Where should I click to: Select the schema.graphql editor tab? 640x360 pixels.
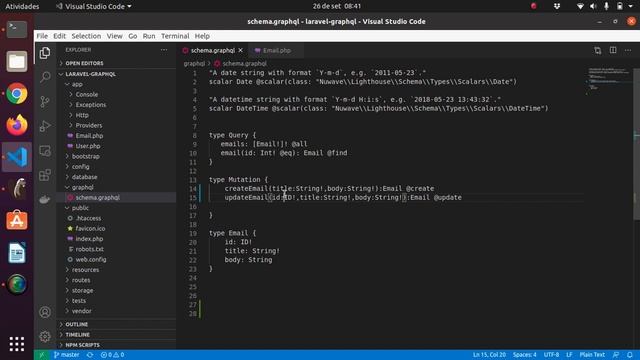click(x=213, y=50)
